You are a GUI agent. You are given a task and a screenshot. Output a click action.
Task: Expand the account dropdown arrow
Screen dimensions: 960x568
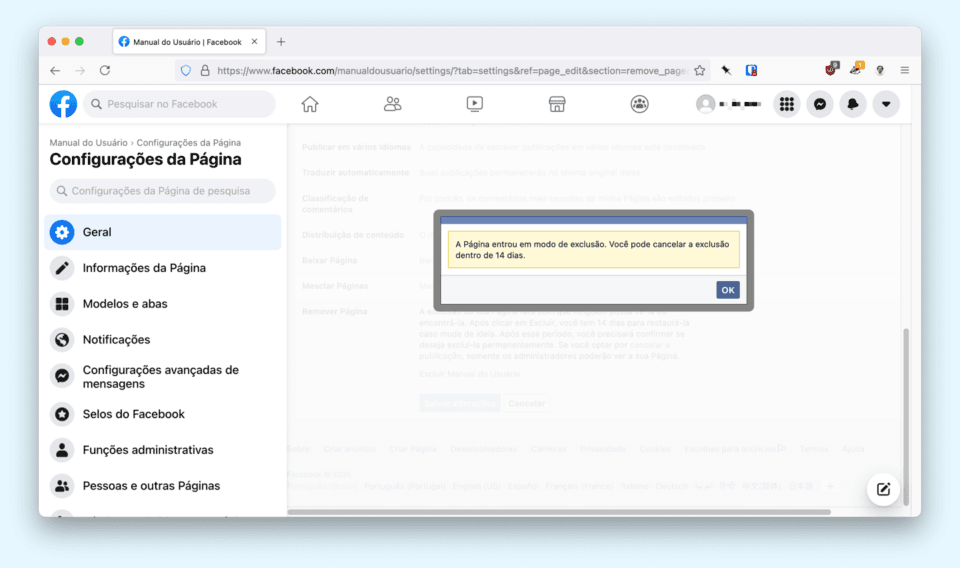886,104
